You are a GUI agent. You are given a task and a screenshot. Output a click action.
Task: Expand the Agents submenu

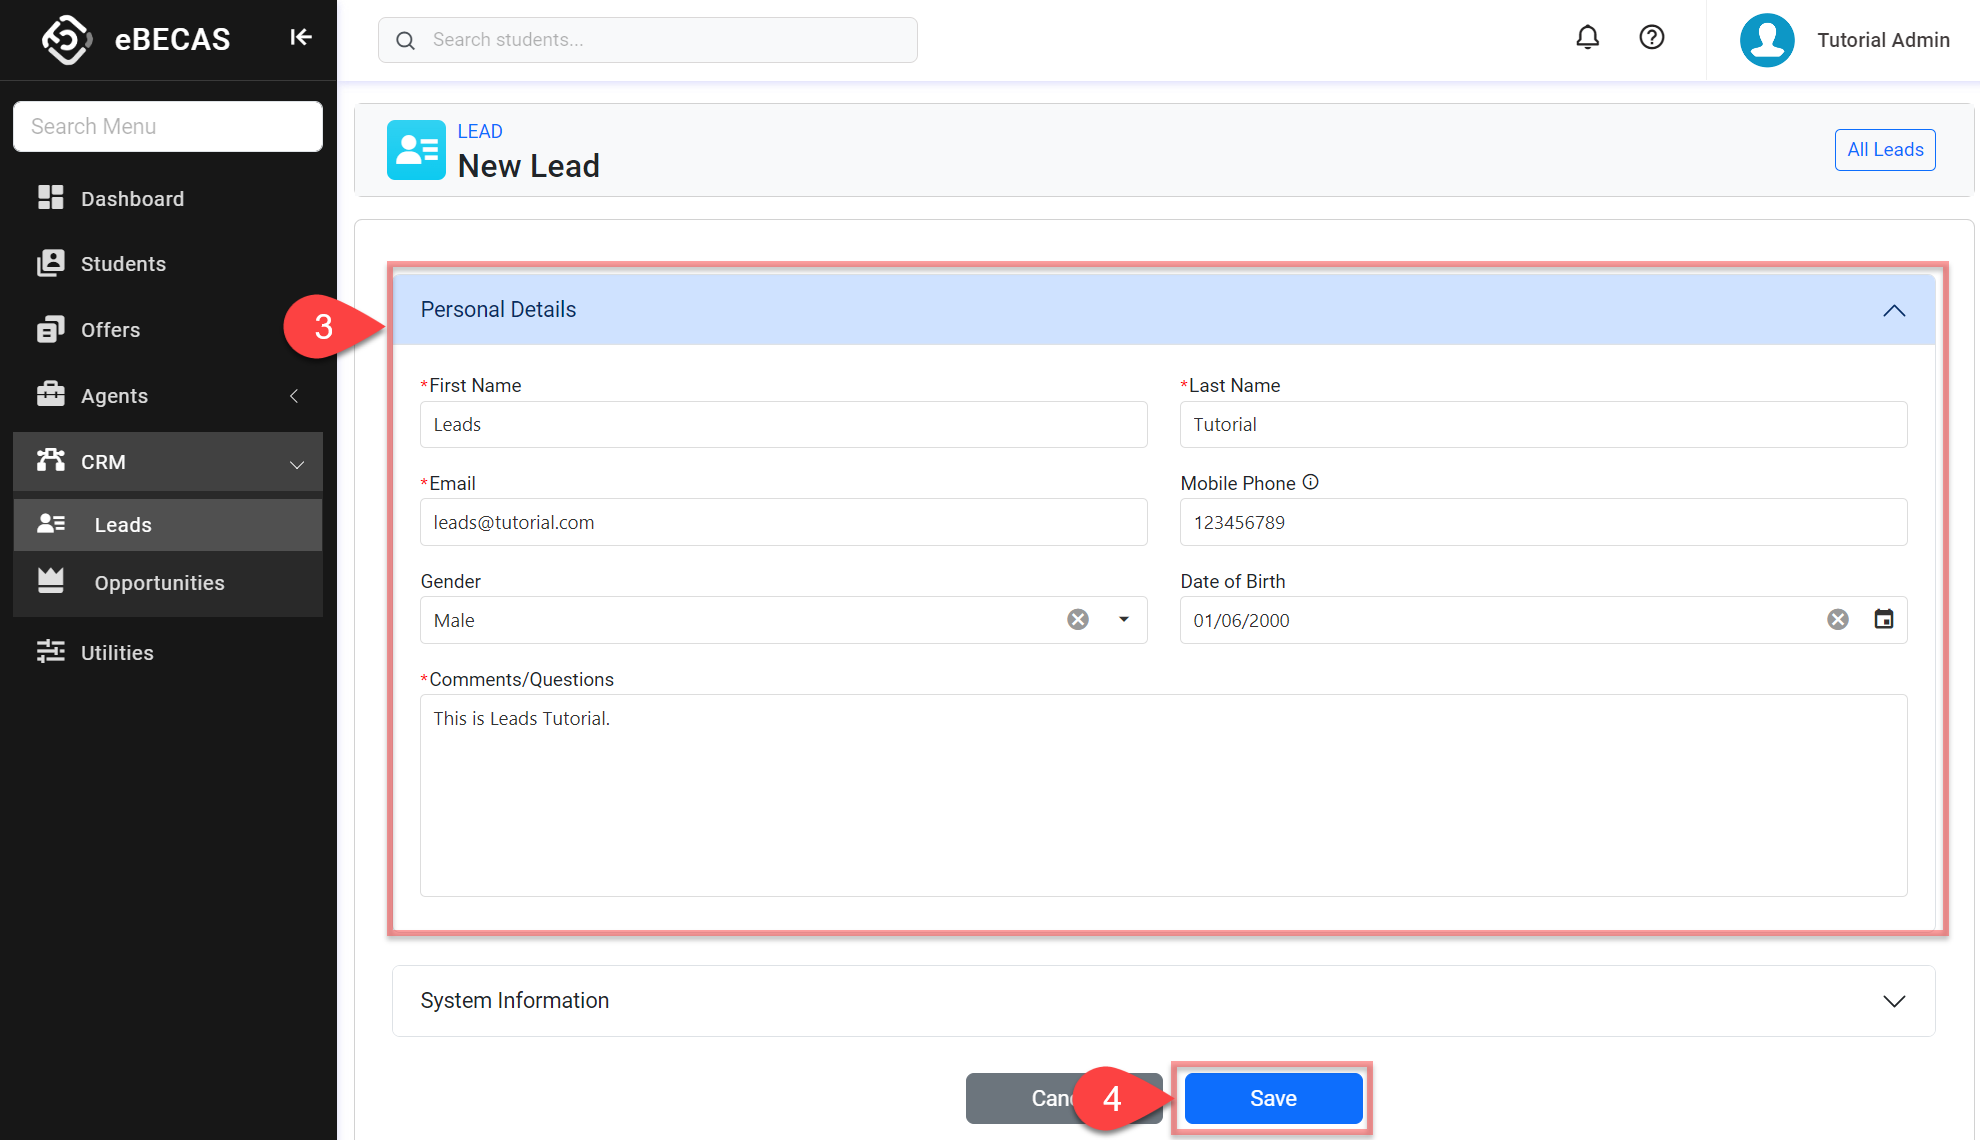click(294, 396)
